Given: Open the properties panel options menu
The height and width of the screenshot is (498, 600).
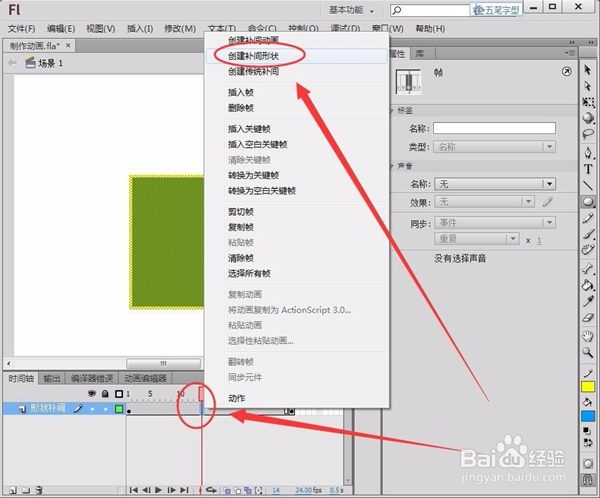Looking at the screenshot, I should [x=570, y=53].
